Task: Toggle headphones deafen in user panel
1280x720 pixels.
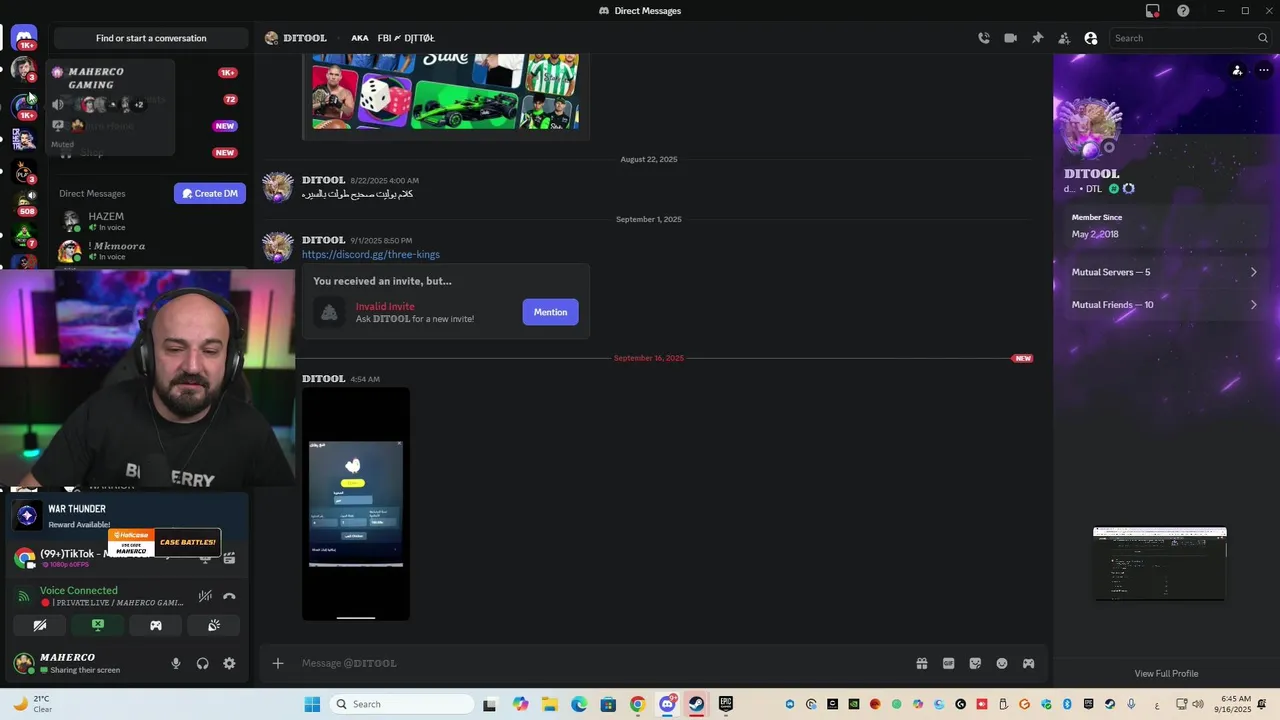Action: [203, 663]
